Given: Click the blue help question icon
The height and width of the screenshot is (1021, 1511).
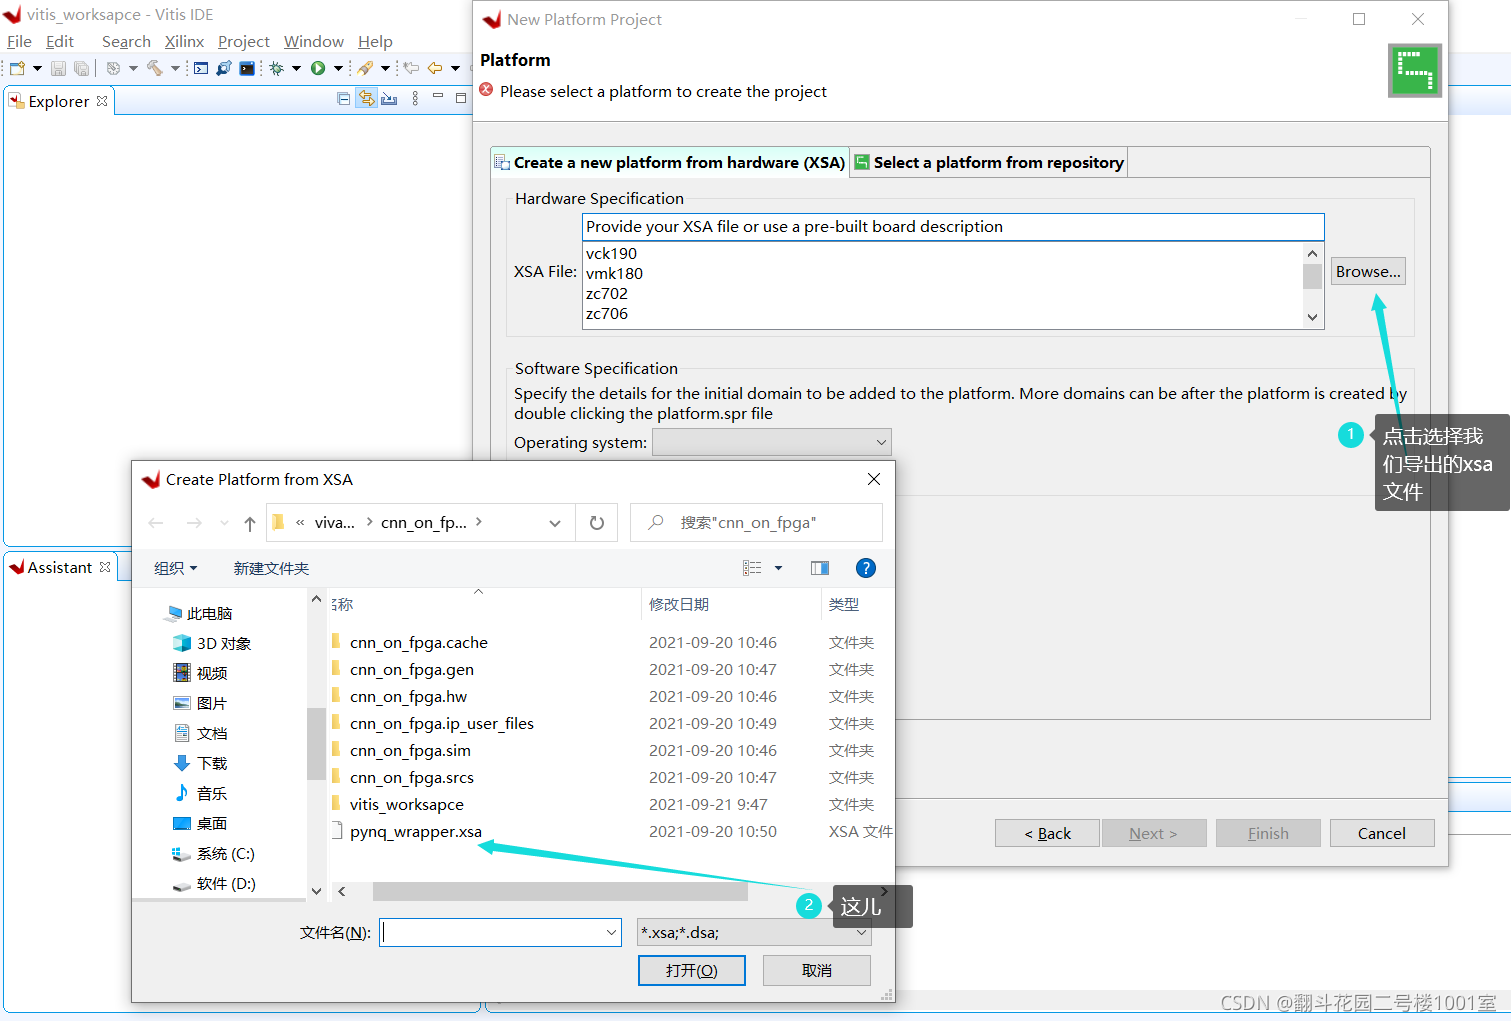Looking at the screenshot, I should pyautogui.click(x=866, y=568).
